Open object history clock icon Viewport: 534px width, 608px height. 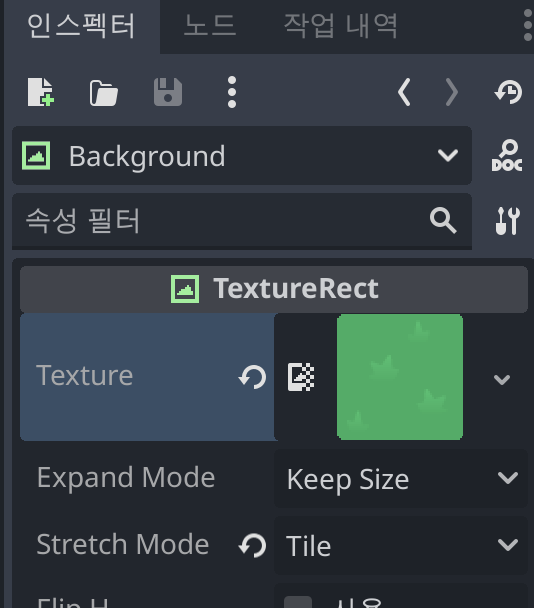pos(508,92)
